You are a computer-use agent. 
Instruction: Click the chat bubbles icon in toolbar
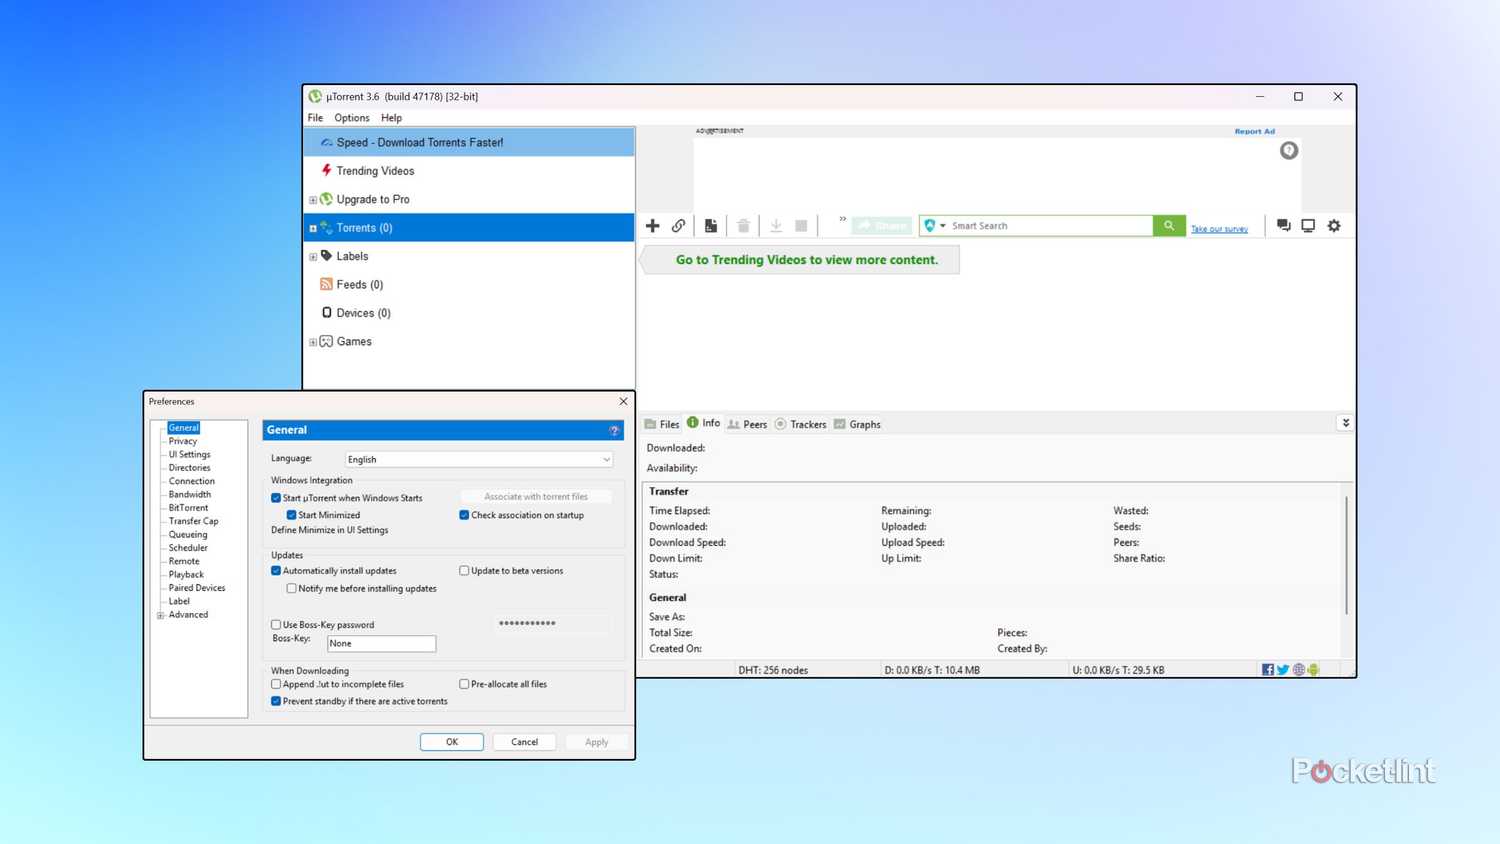1283,226
